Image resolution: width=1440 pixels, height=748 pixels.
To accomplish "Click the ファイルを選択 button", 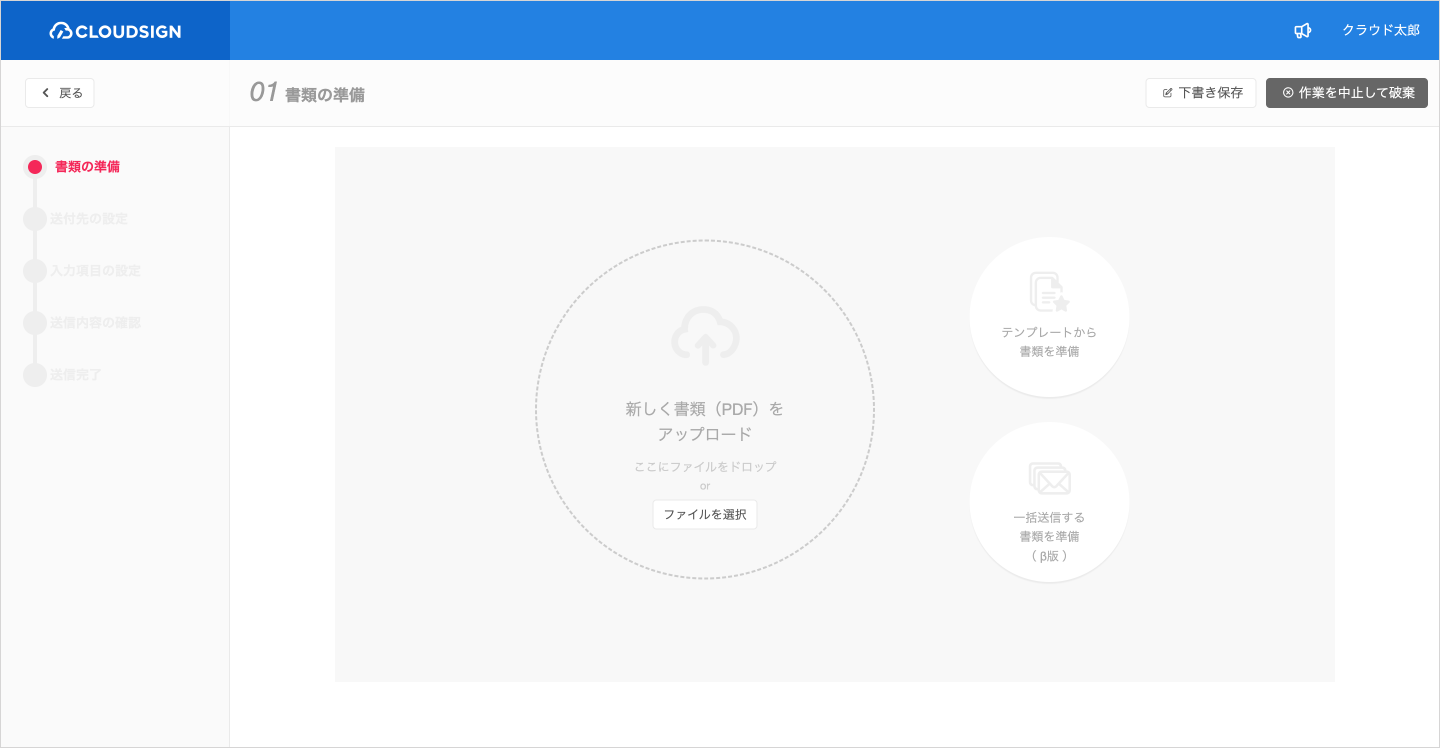I will 705,515.
